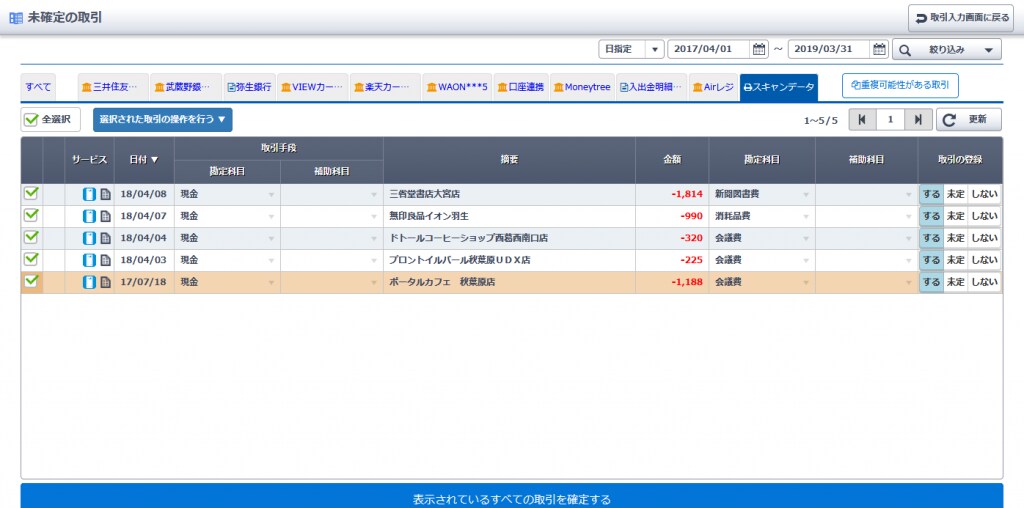Click blue service icon in ポータルカフェ row
1024x508 pixels.
89,282
